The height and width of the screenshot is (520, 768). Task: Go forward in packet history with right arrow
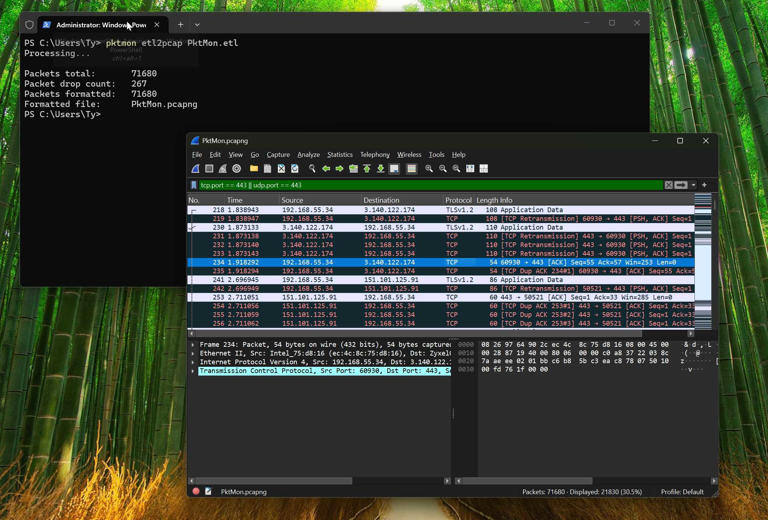[339, 168]
